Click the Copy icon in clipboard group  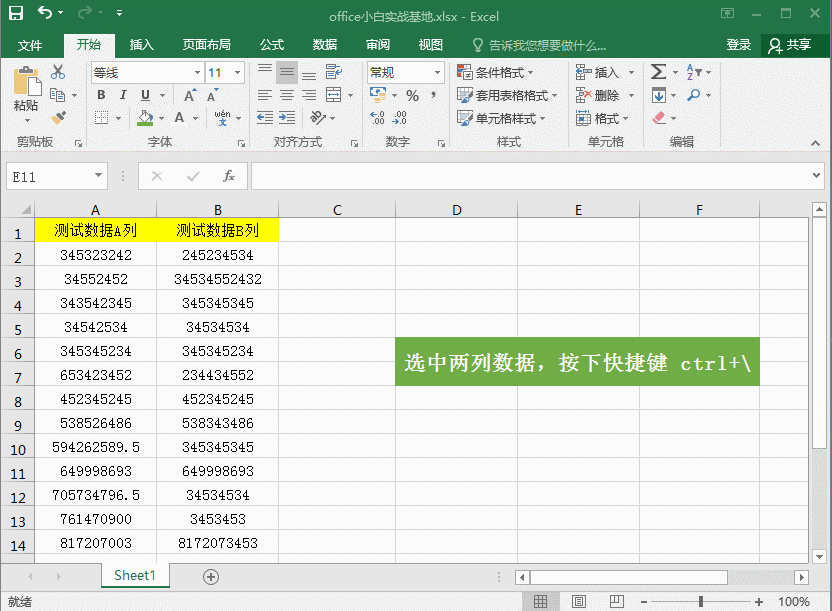[57, 95]
